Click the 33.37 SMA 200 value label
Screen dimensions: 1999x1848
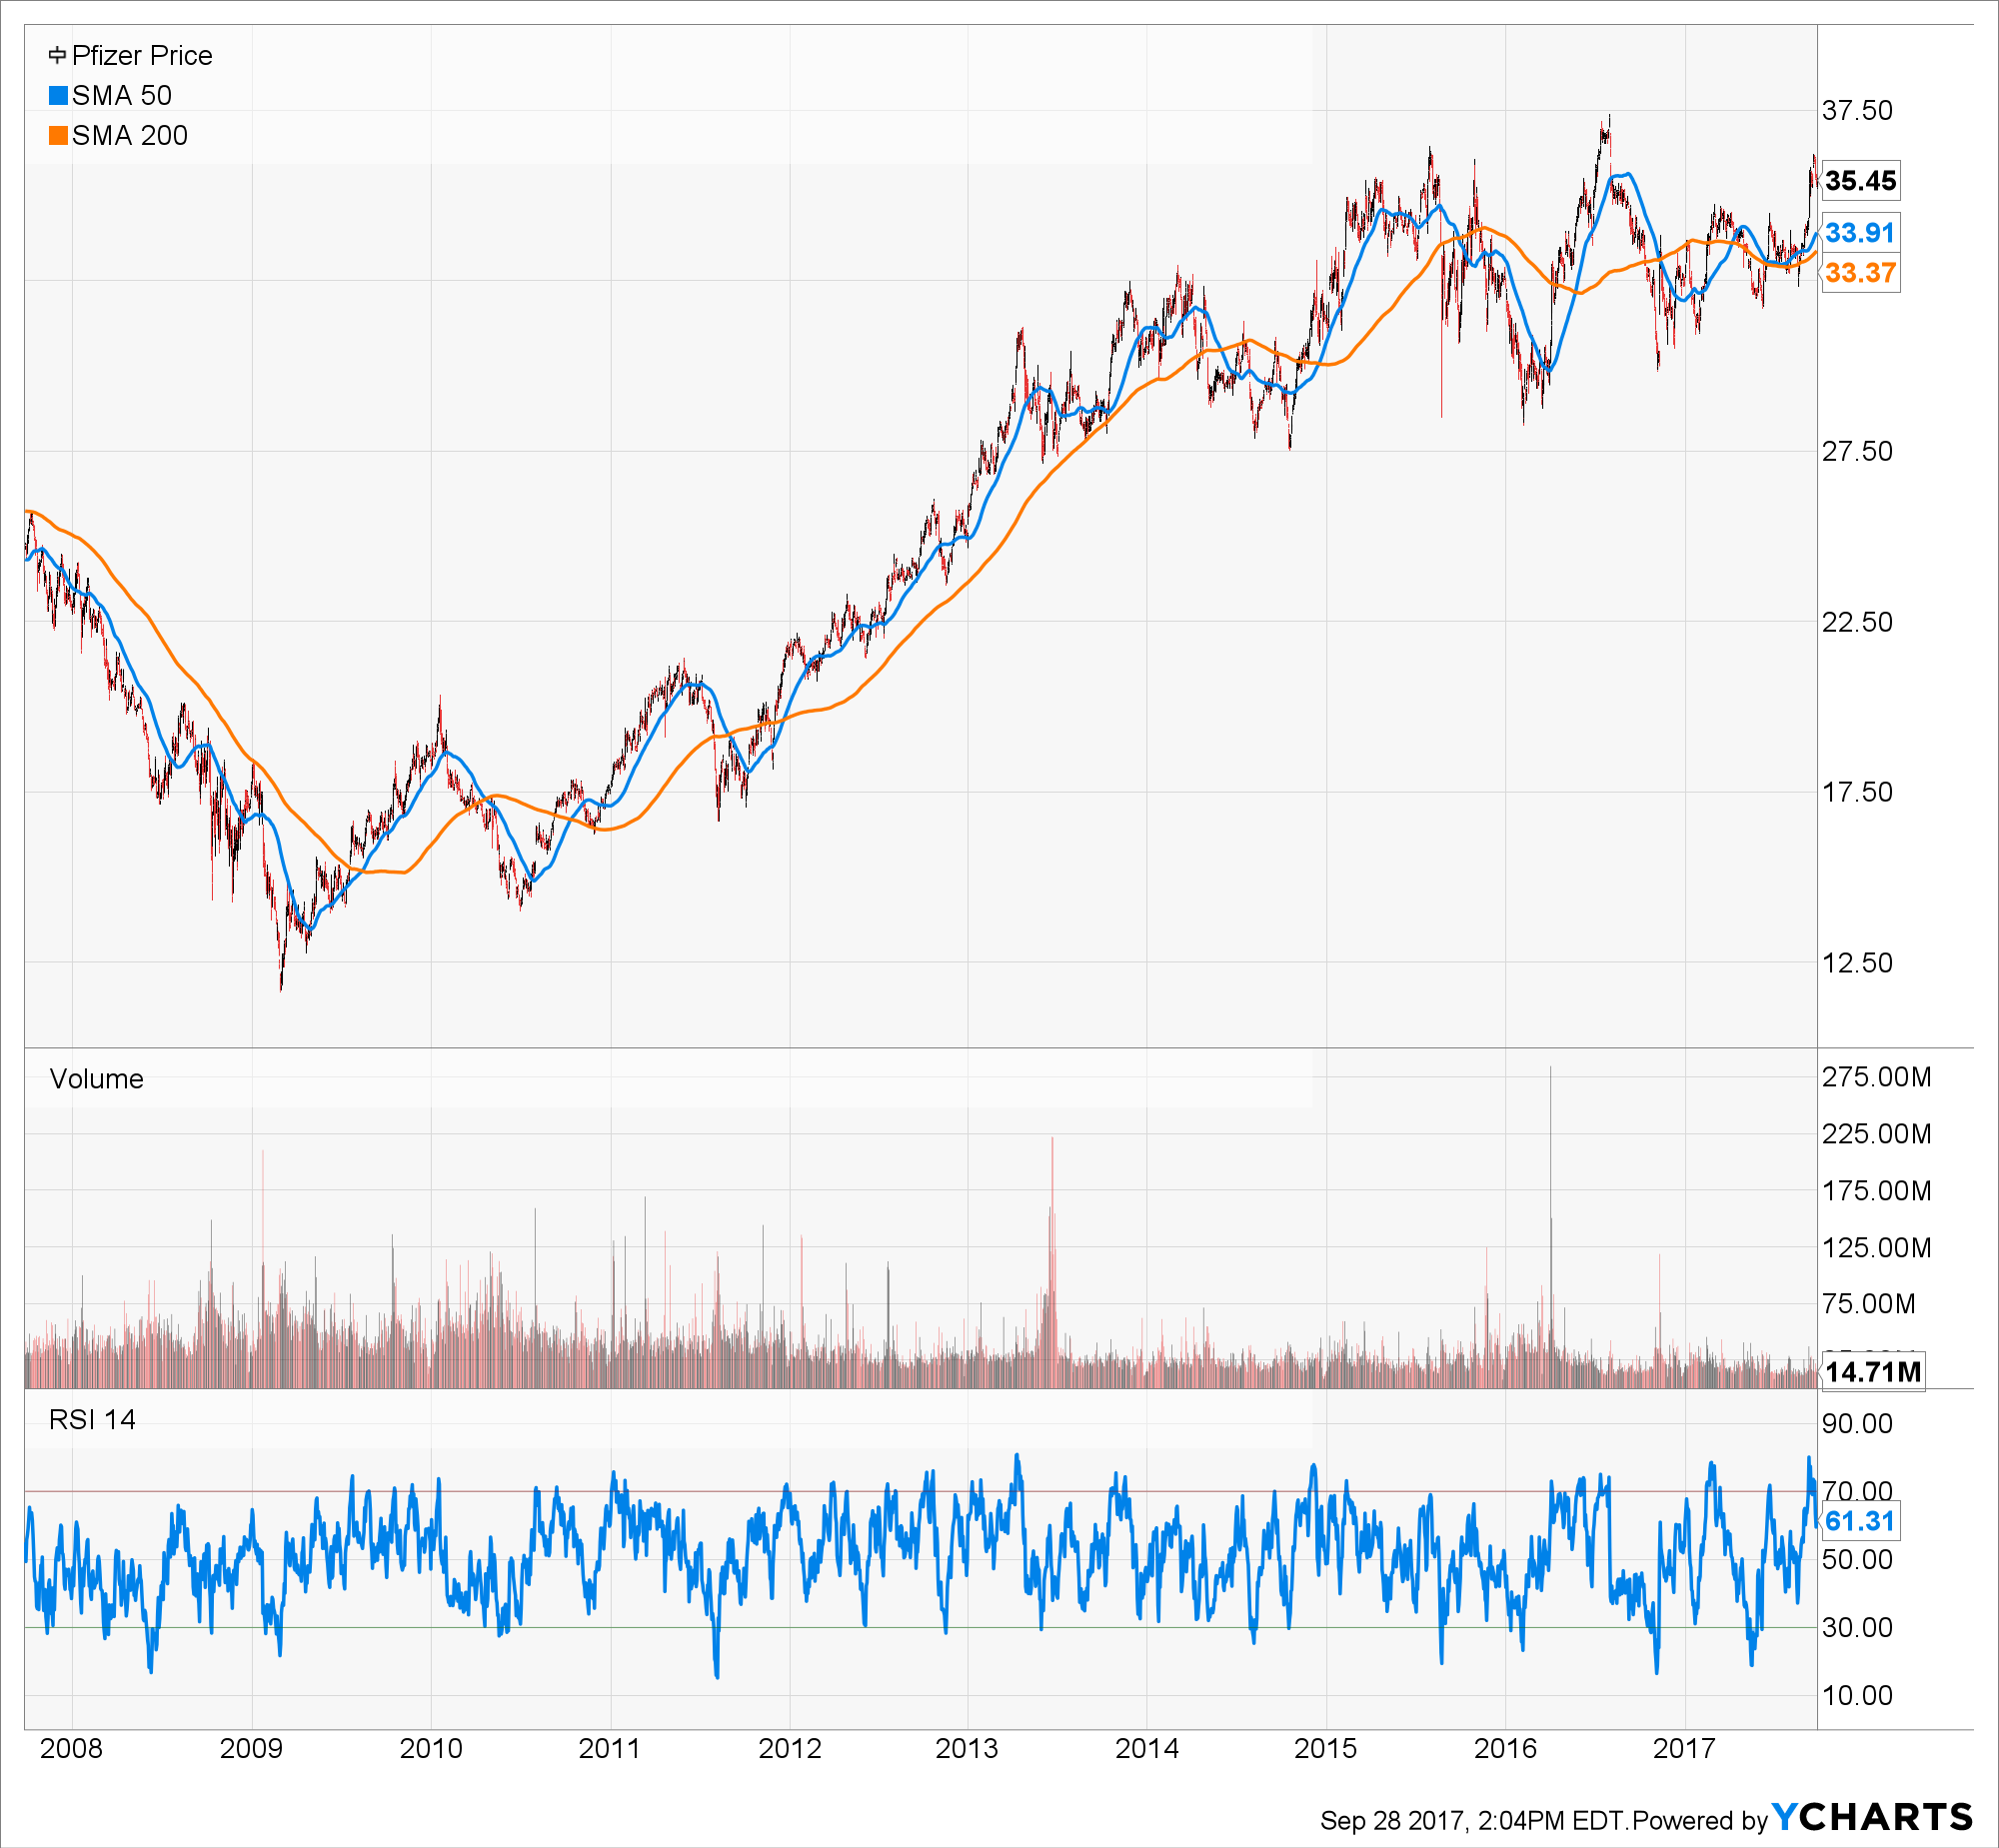(x=1860, y=273)
